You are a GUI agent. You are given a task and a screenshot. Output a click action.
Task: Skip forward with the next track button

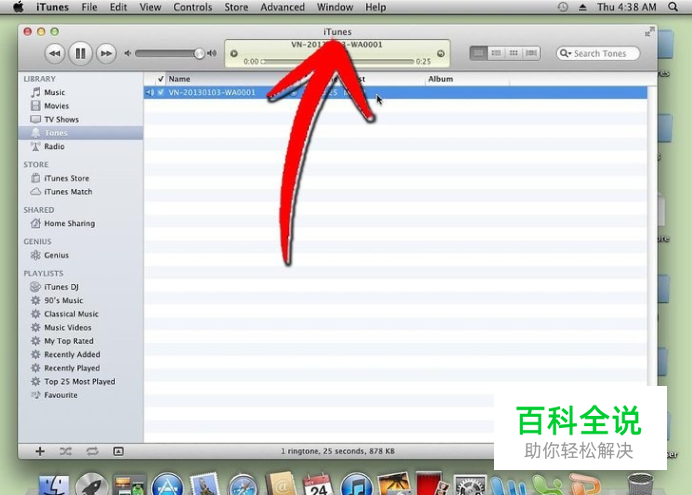point(106,53)
